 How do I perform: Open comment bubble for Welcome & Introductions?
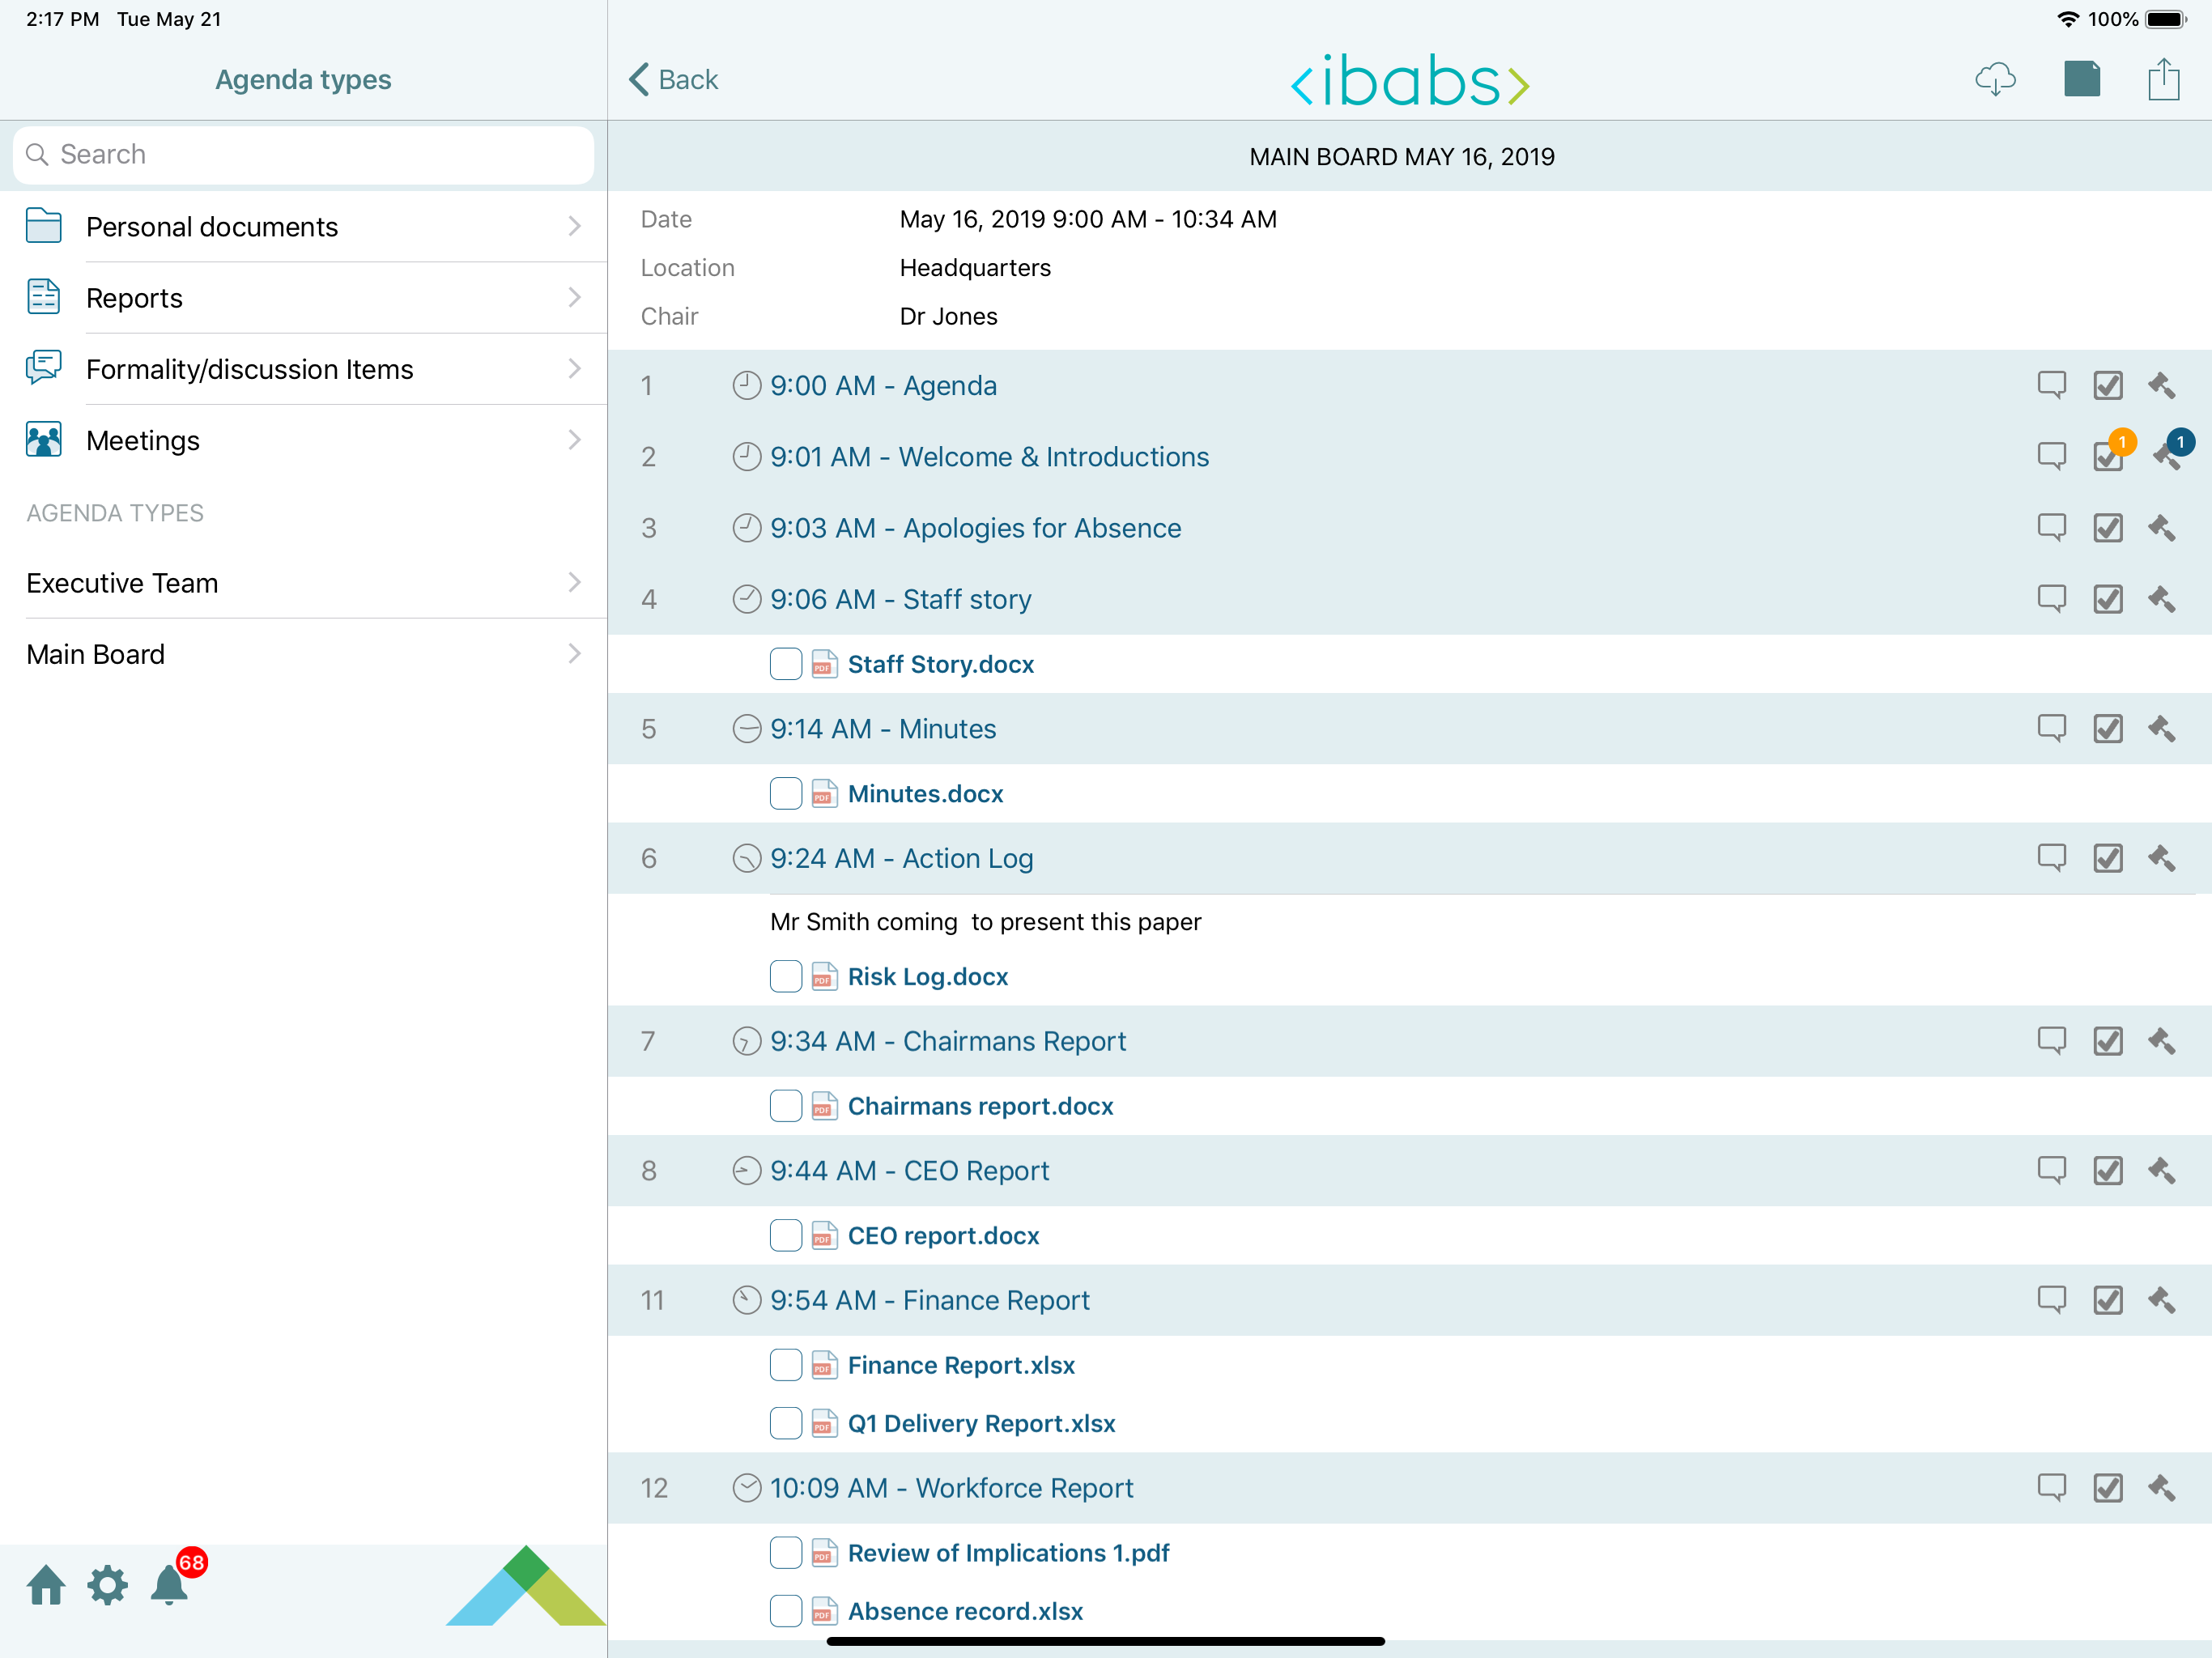click(x=2051, y=456)
